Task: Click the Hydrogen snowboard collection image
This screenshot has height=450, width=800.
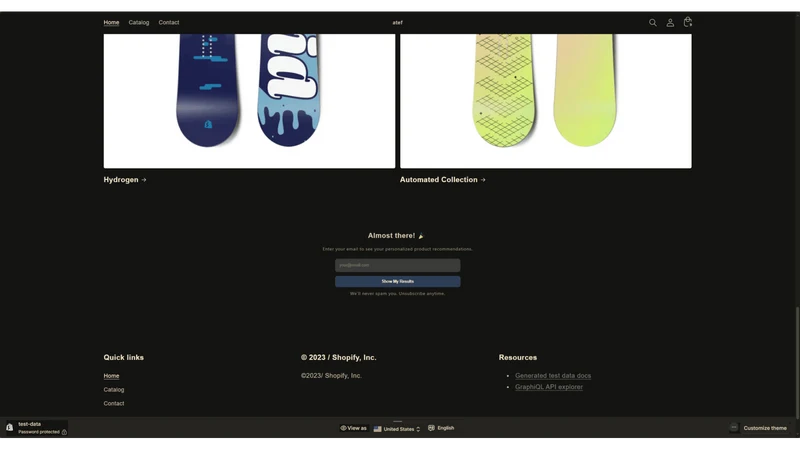Action: click(x=249, y=101)
